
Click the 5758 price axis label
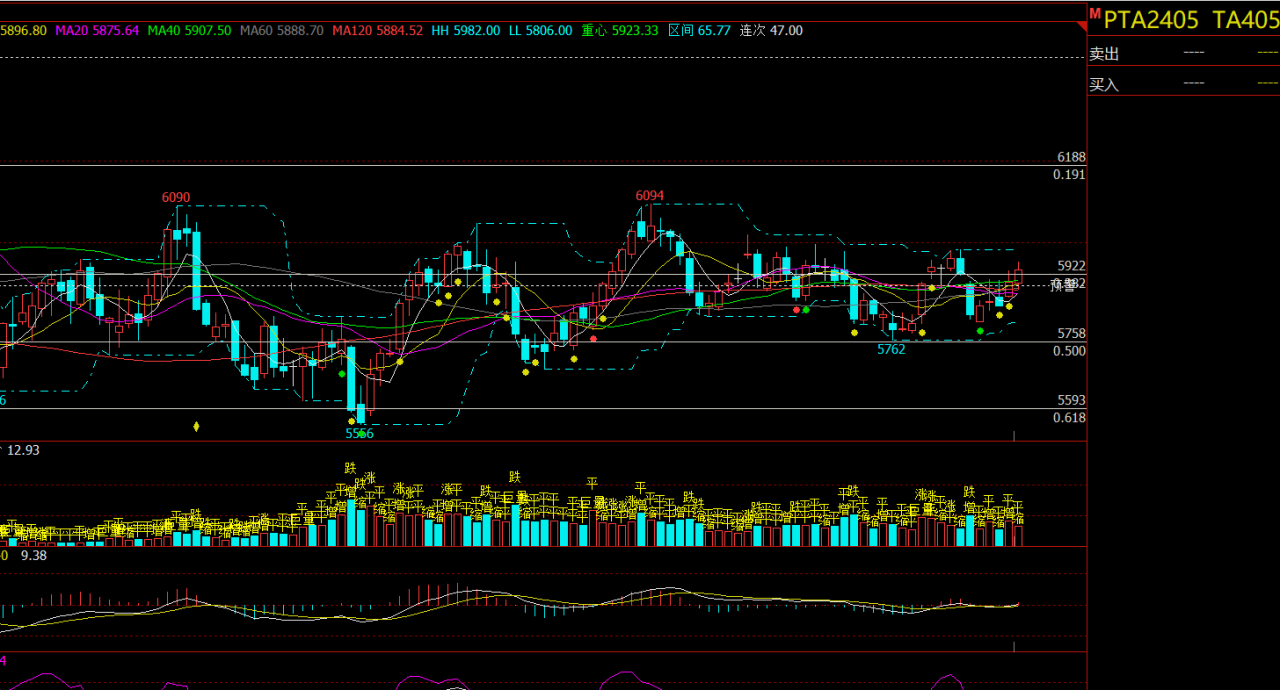coord(1071,334)
